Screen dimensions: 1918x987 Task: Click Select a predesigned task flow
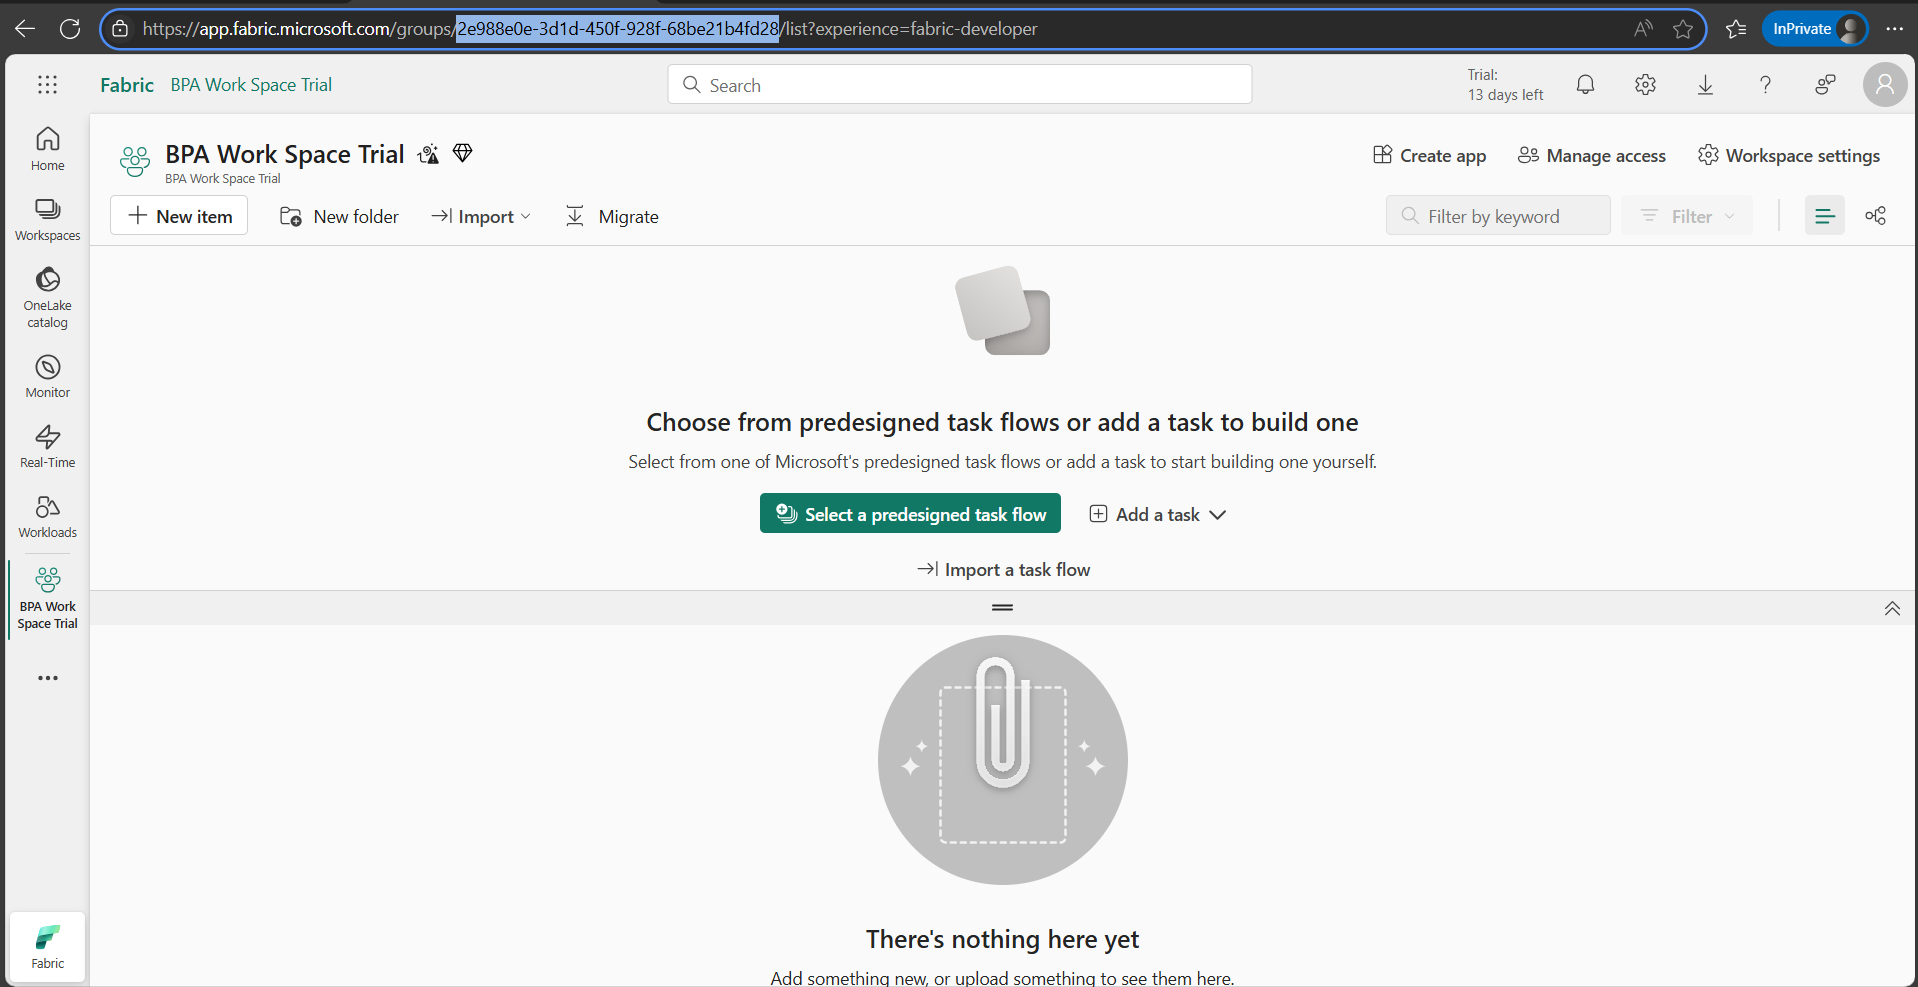[x=910, y=514]
